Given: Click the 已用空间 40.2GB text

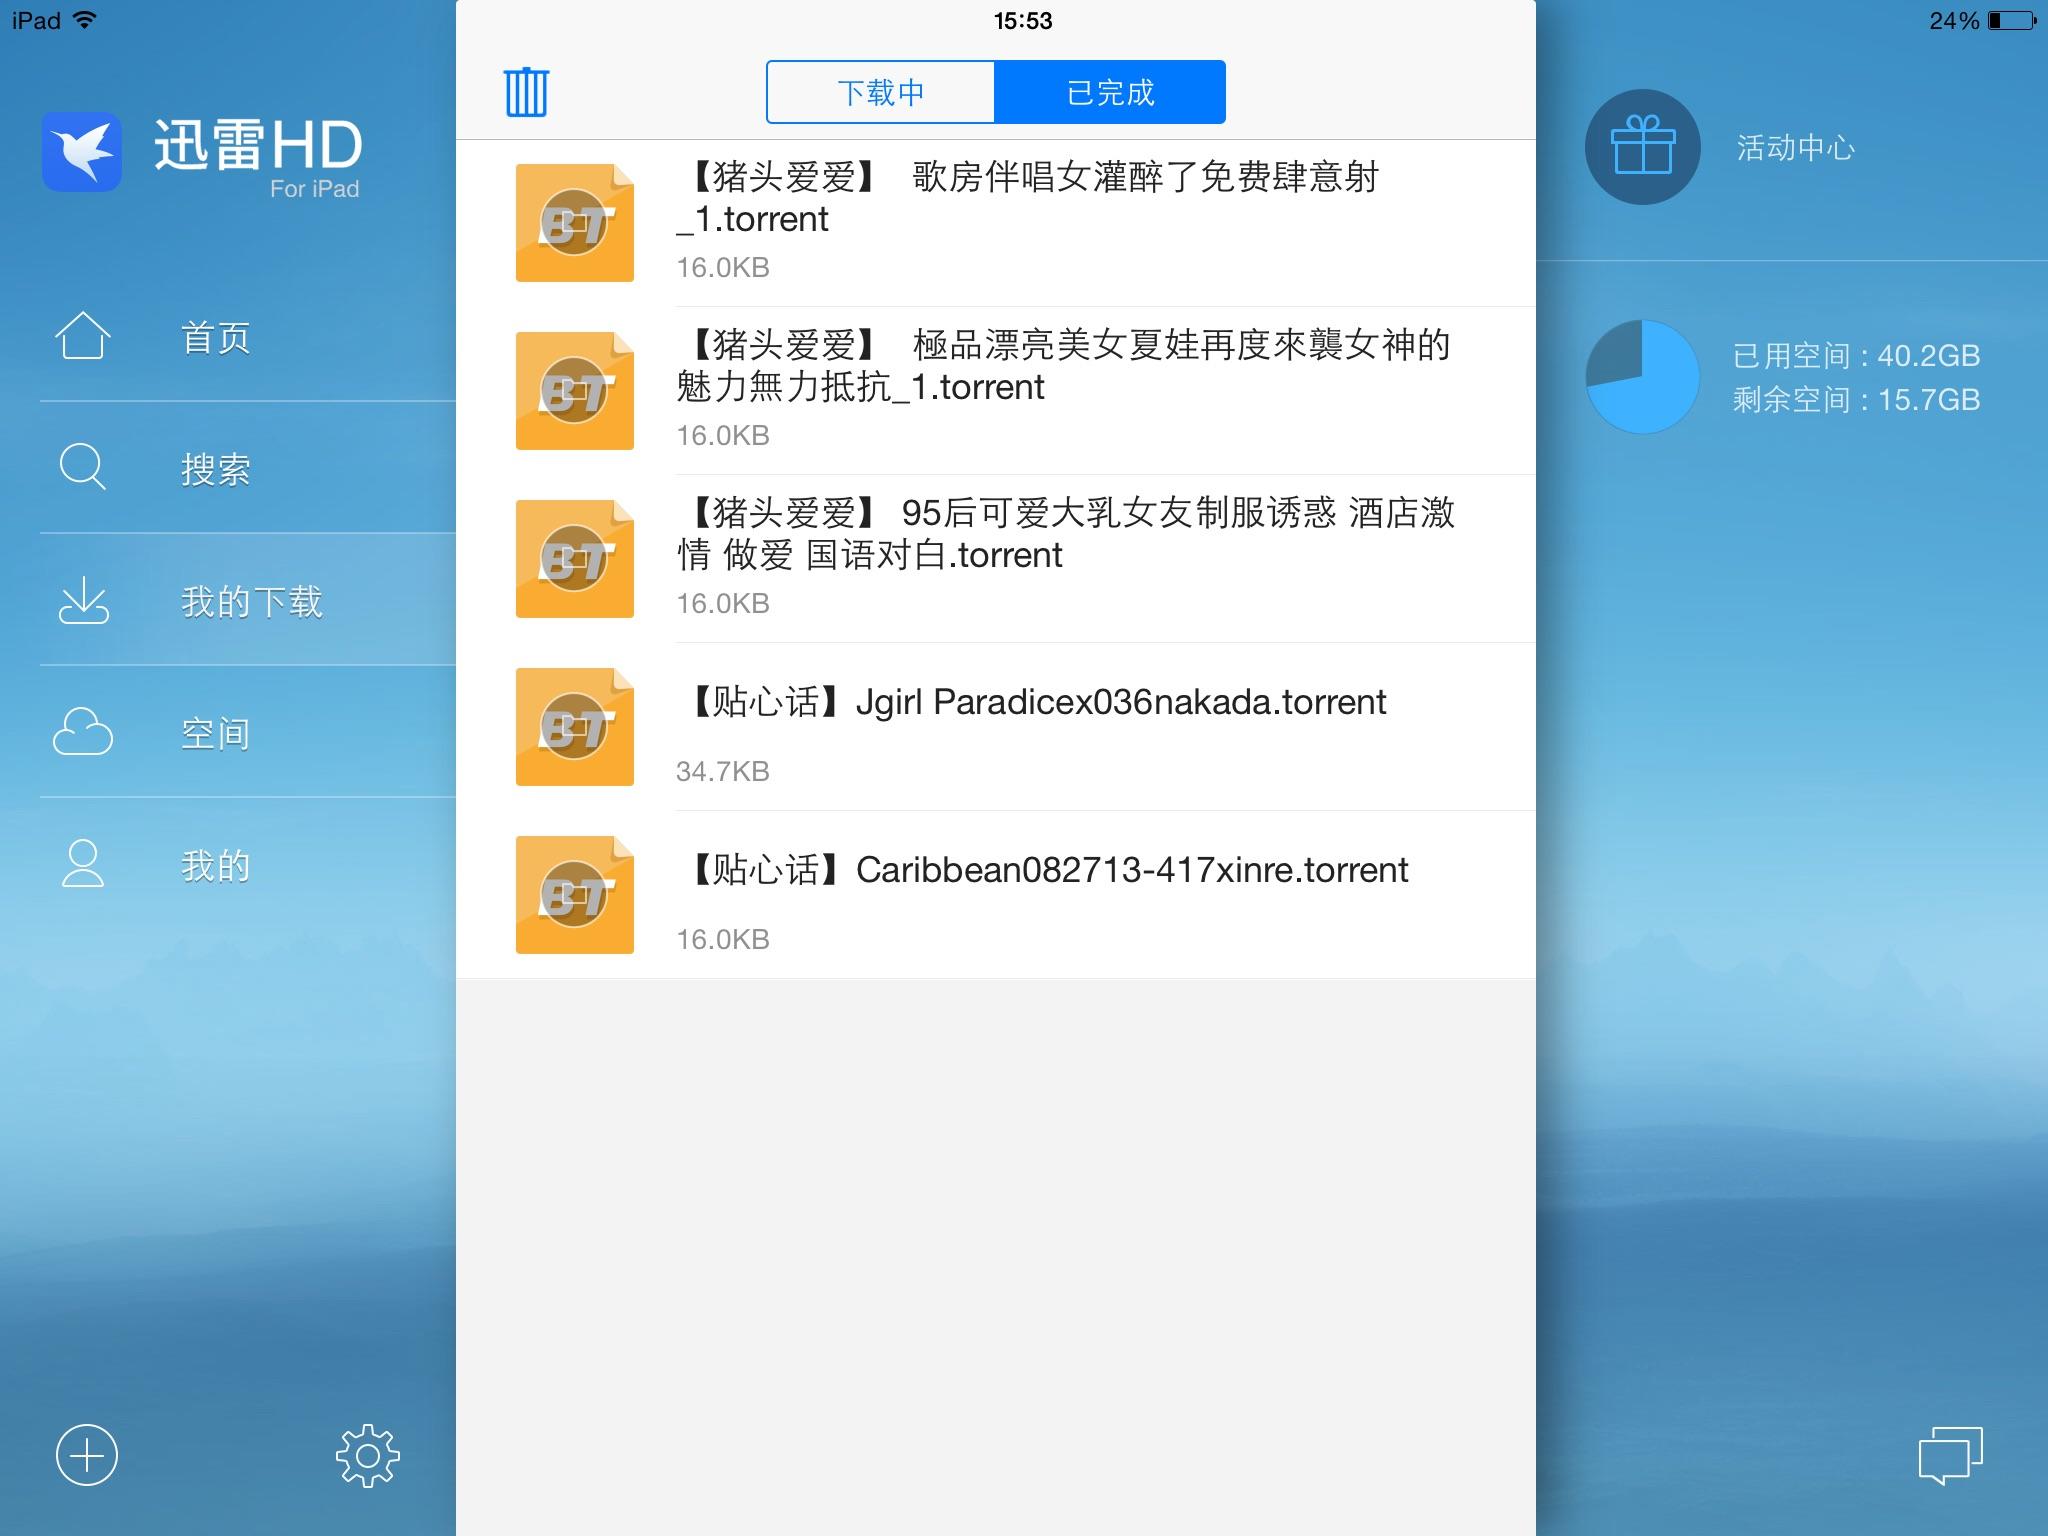Looking at the screenshot, I should point(1855,355).
